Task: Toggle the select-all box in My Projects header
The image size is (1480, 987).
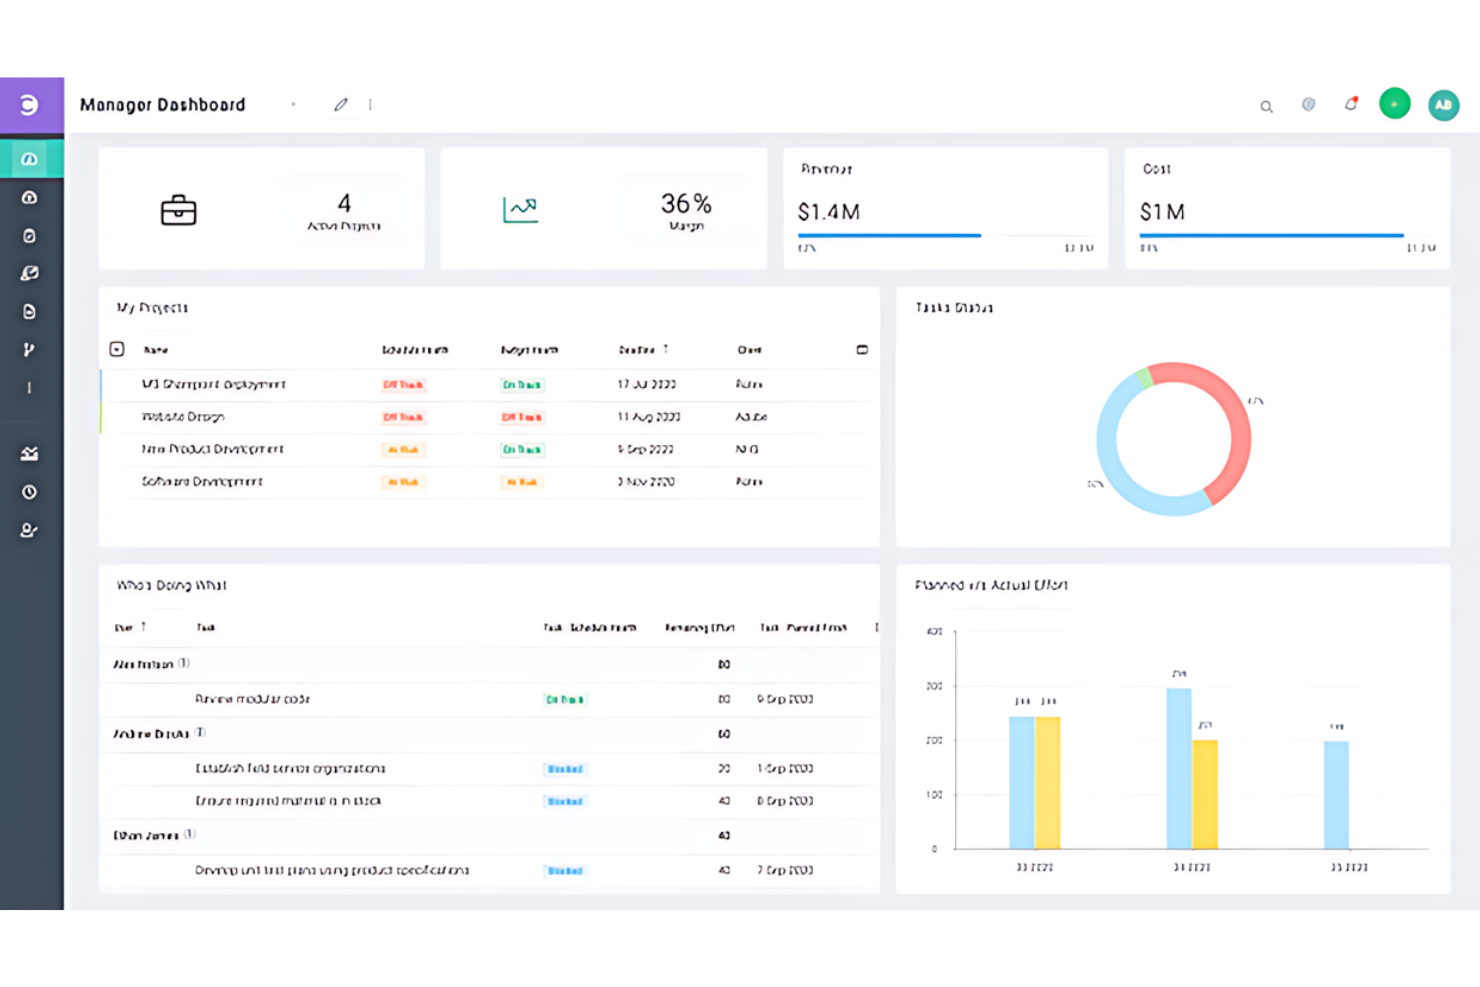Action: (117, 350)
